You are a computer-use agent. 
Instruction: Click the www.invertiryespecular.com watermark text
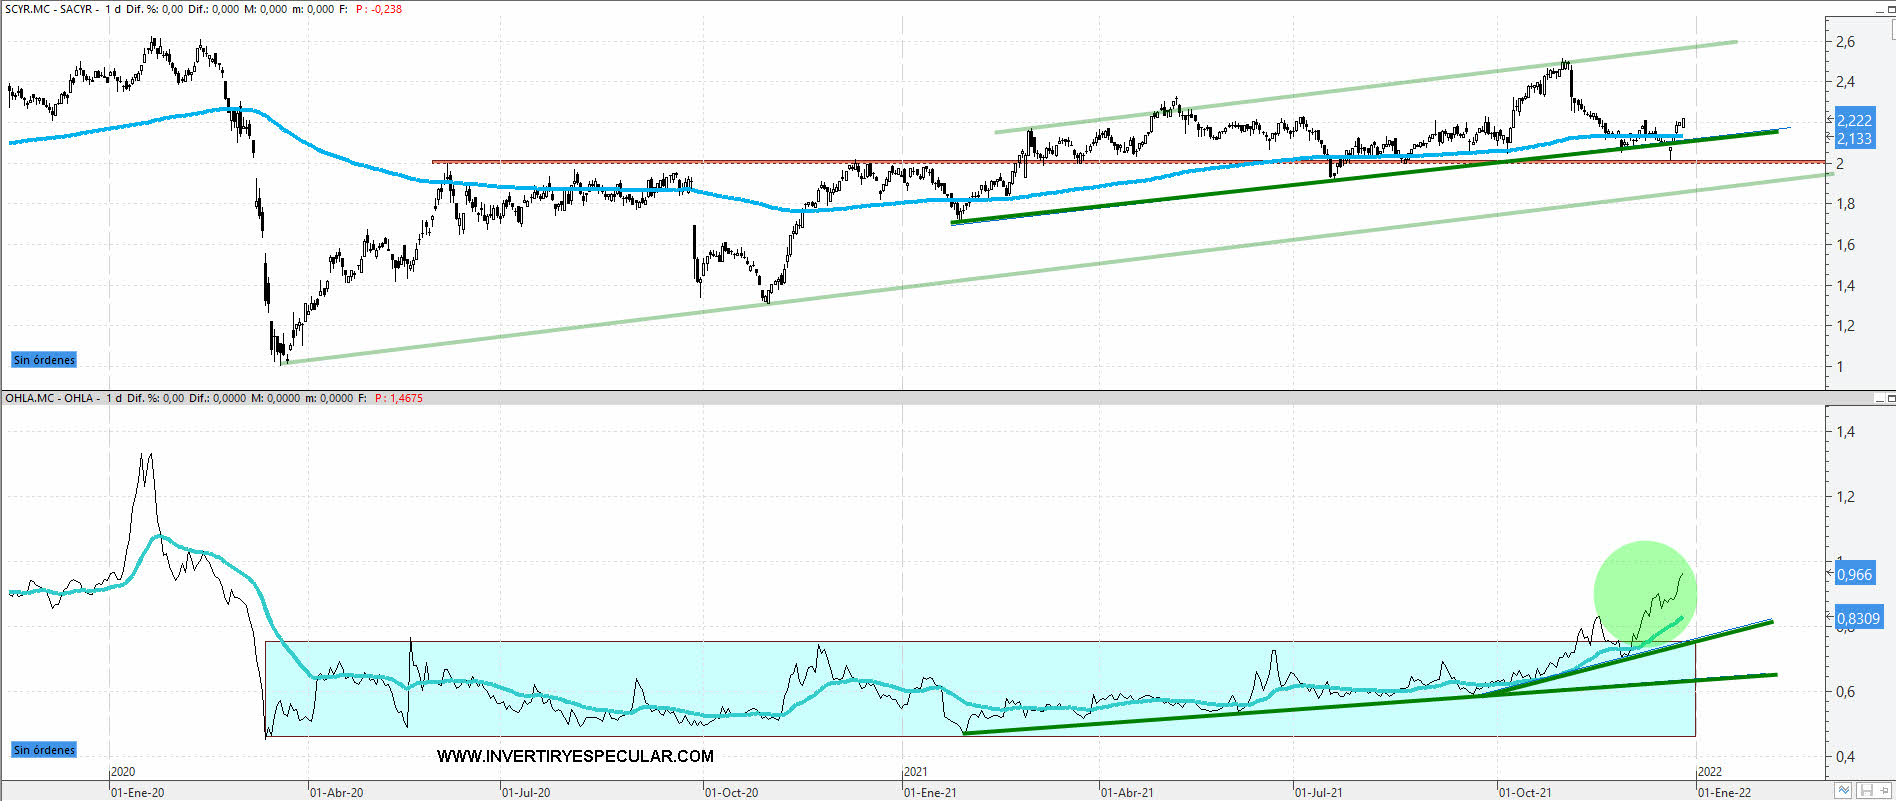[x=575, y=756]
